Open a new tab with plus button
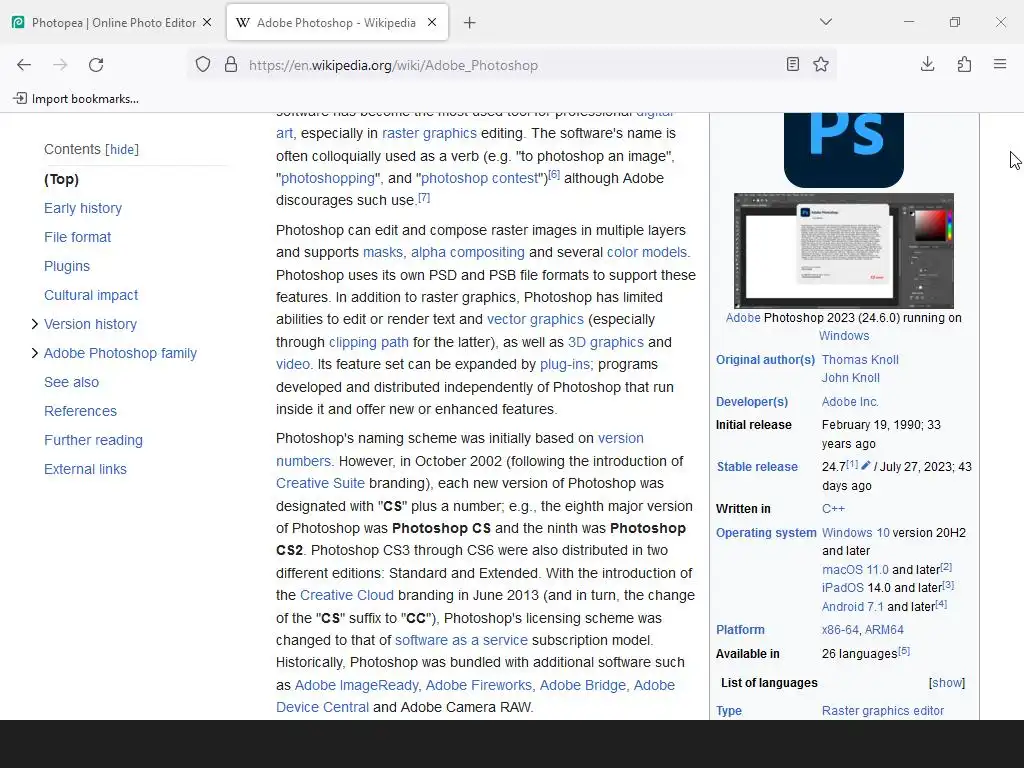This screenshot has height=768, width=1024. coord(470,23)
